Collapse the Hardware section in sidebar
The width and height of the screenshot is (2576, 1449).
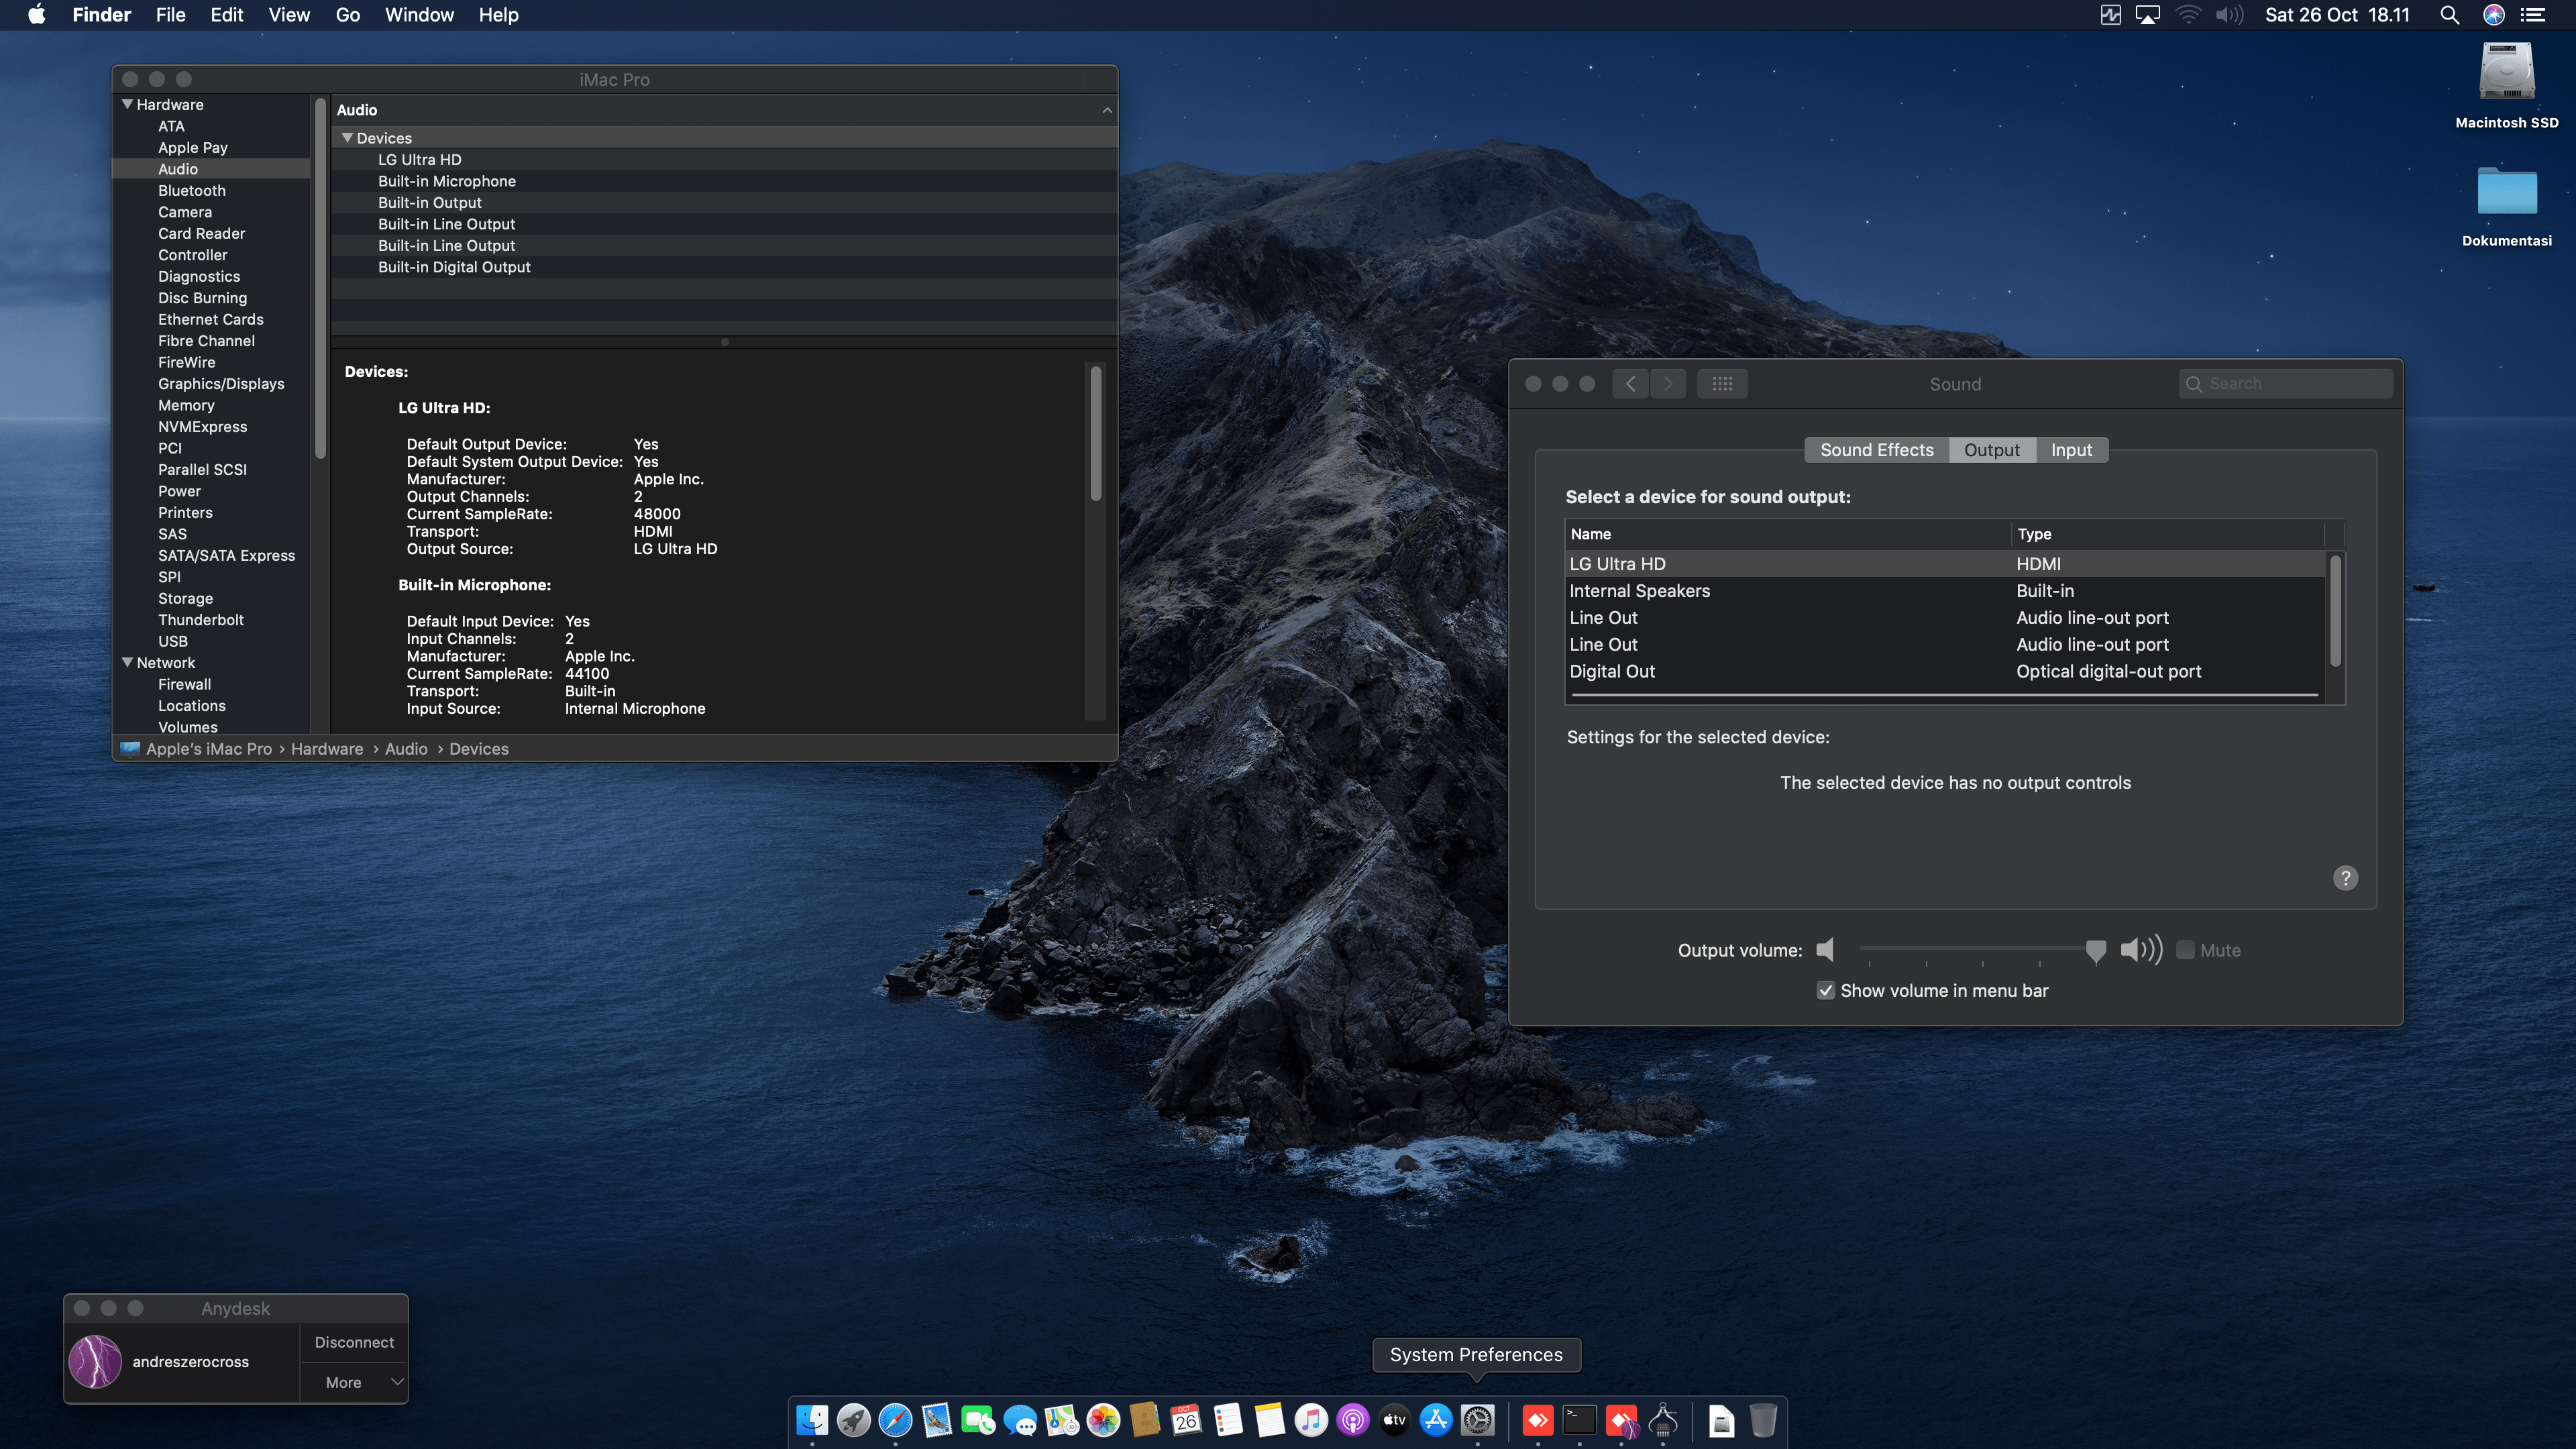click(127, 104)
